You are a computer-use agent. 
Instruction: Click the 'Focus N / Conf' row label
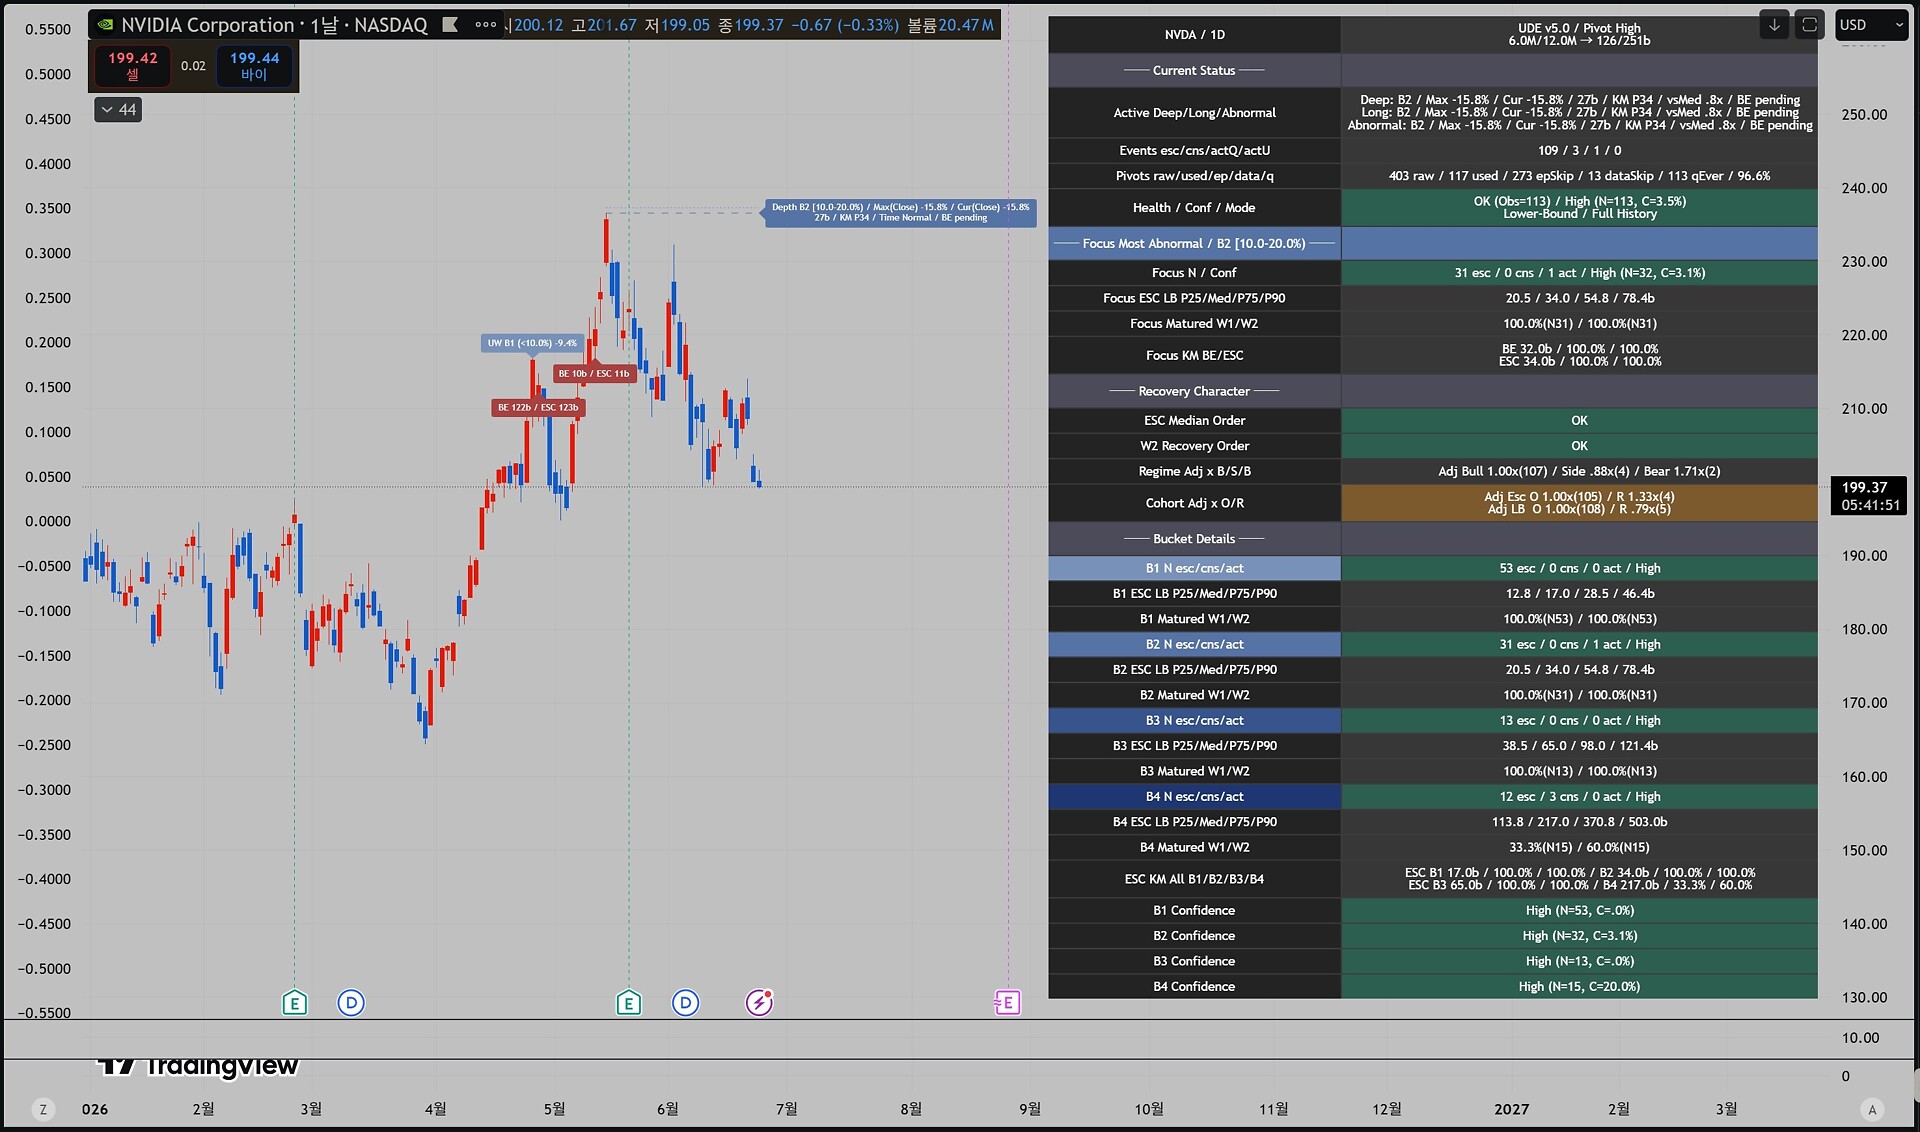(x=1194, y=272)
